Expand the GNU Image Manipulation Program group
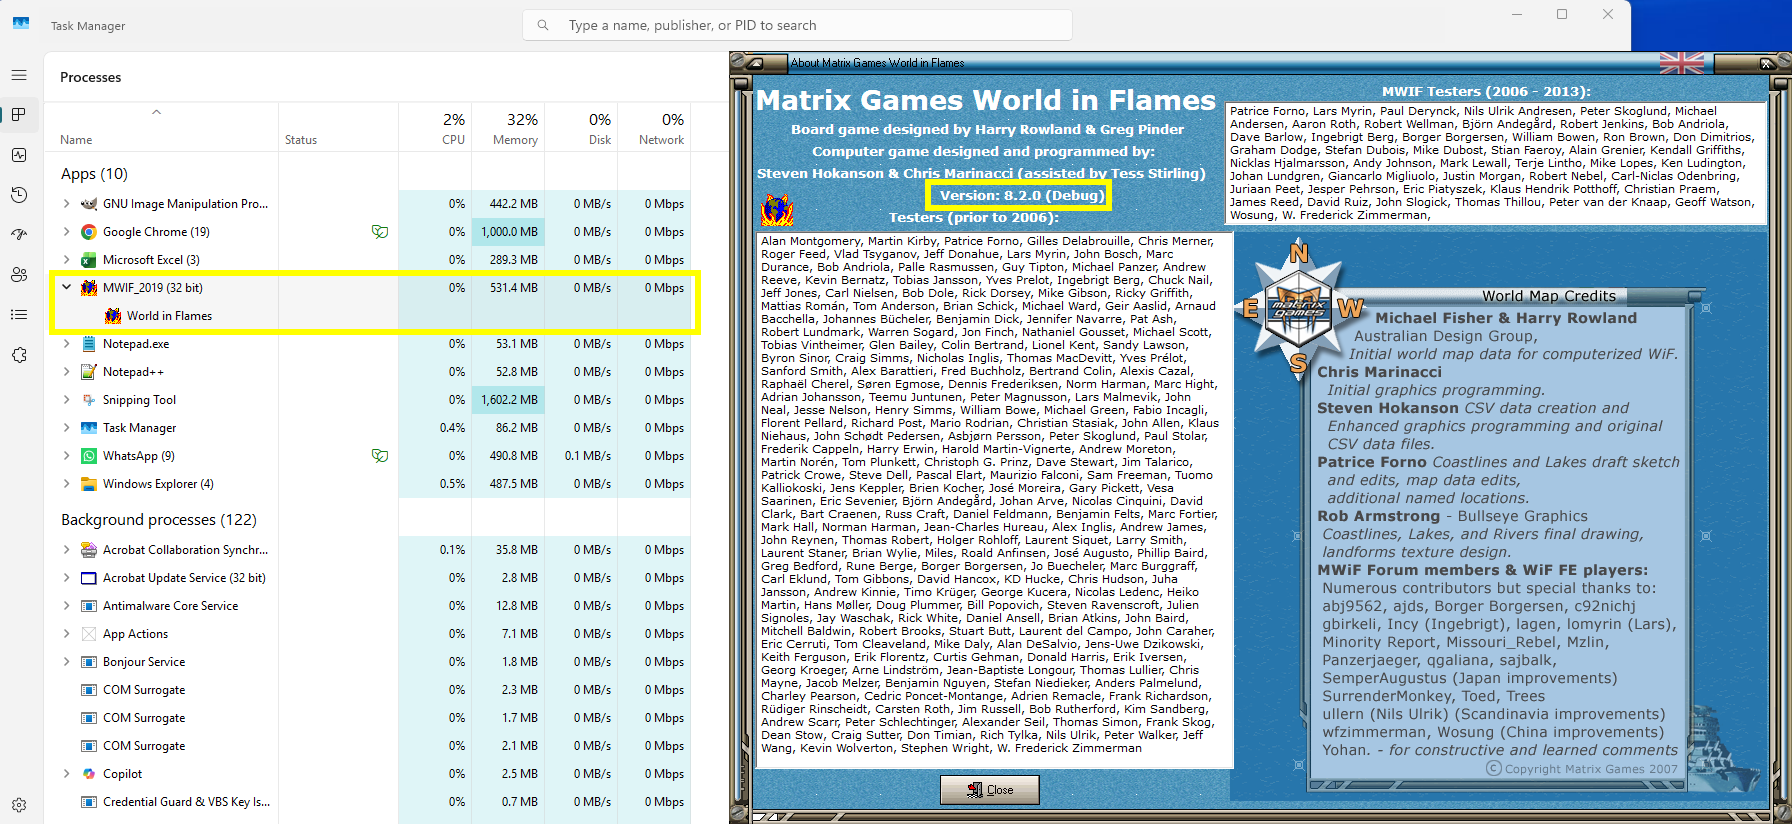Screen dimensions: 1792x824 tap(67, 204)
